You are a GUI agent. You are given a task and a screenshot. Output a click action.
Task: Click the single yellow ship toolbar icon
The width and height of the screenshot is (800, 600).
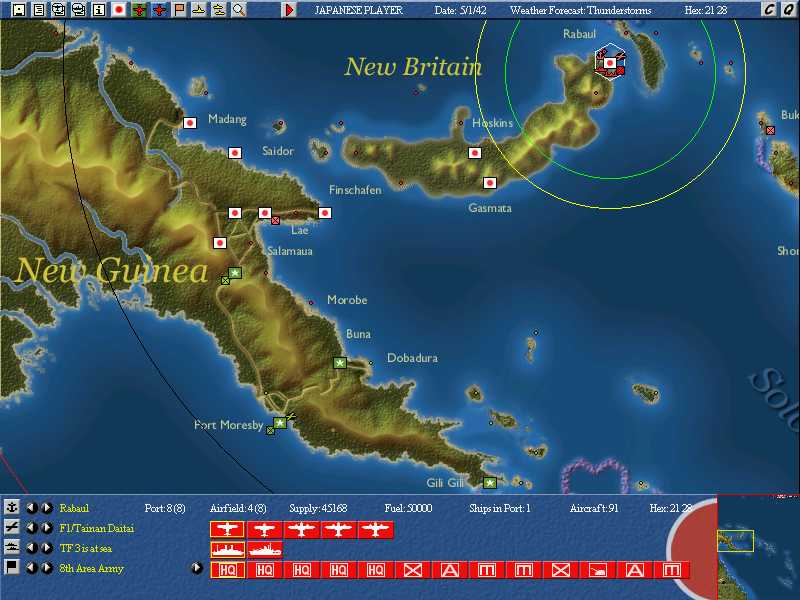199,9
